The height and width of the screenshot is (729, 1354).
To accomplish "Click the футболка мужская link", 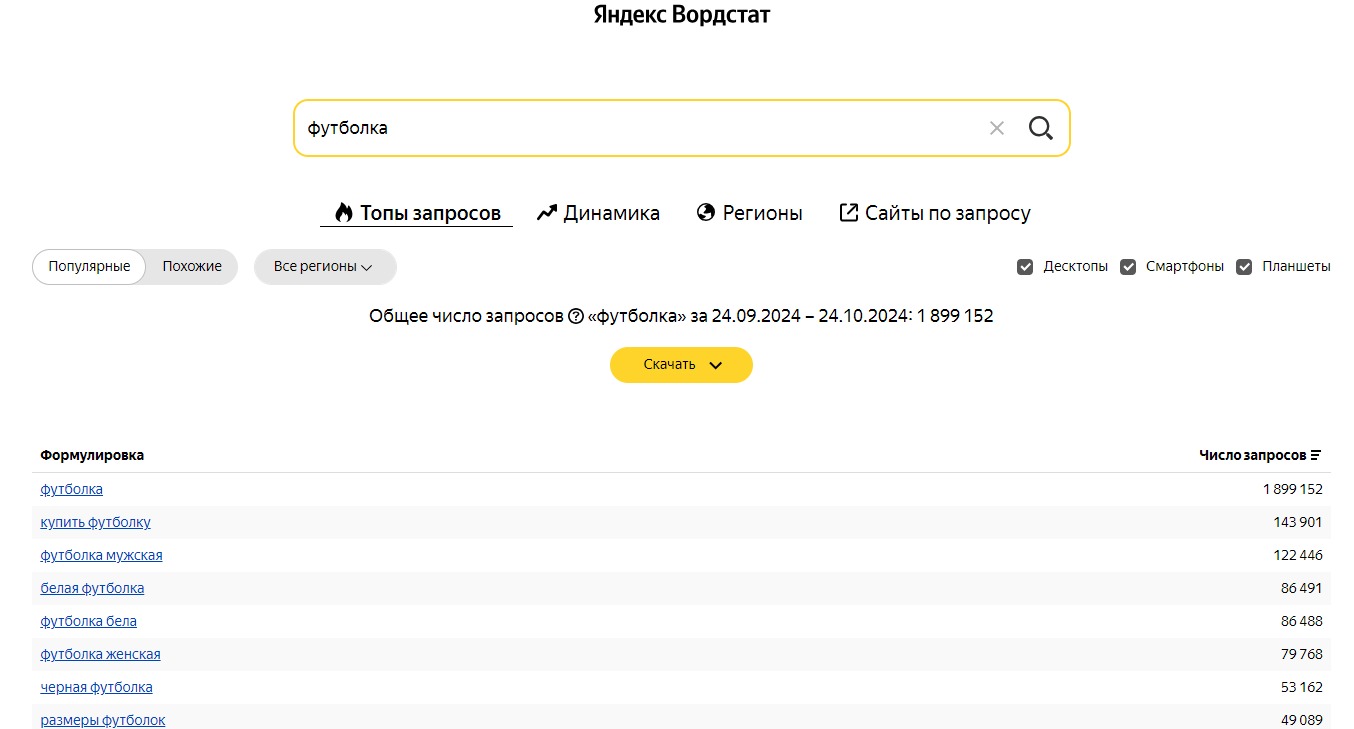I will [101, 555].
